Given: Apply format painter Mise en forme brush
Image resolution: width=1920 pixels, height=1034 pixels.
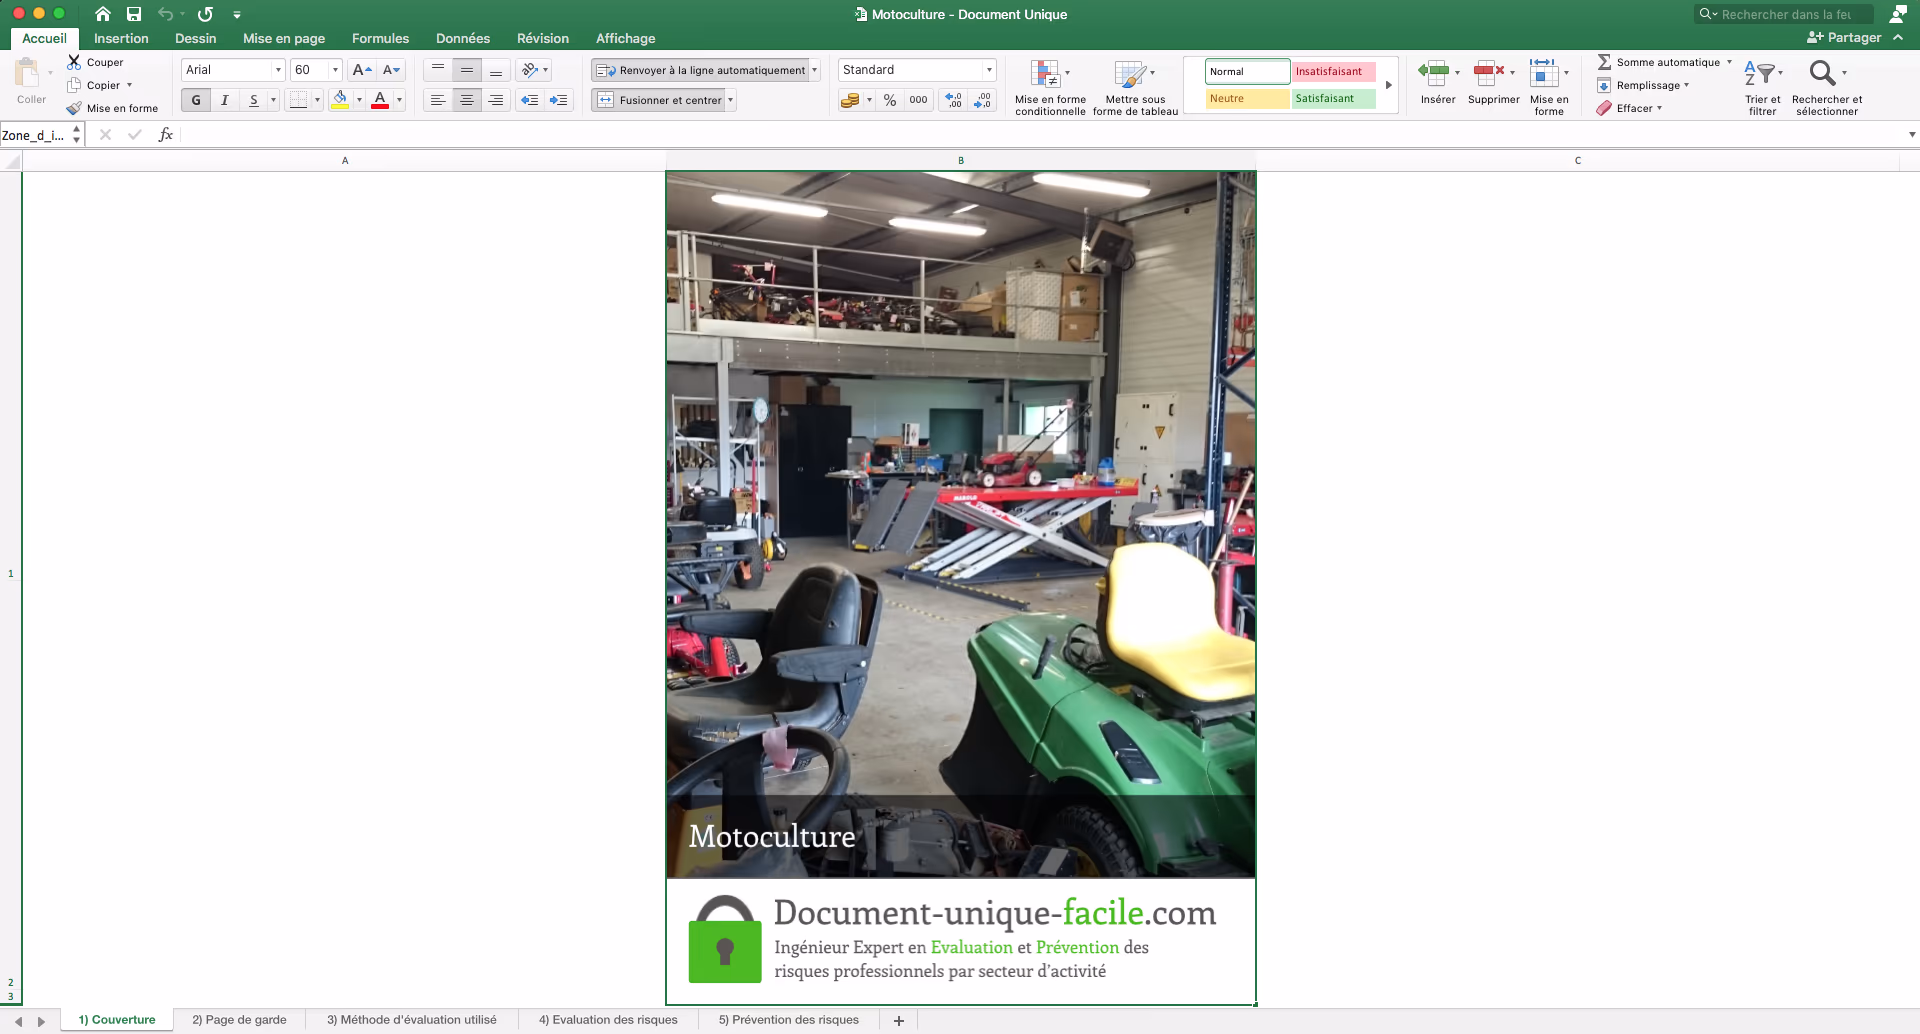Looking at the screenshot, I should tap(74, 108).
